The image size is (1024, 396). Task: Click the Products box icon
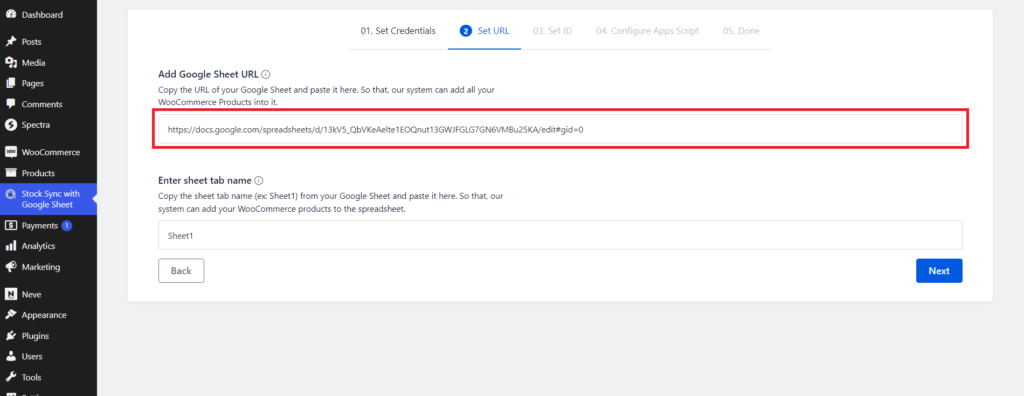pos(10,173)
